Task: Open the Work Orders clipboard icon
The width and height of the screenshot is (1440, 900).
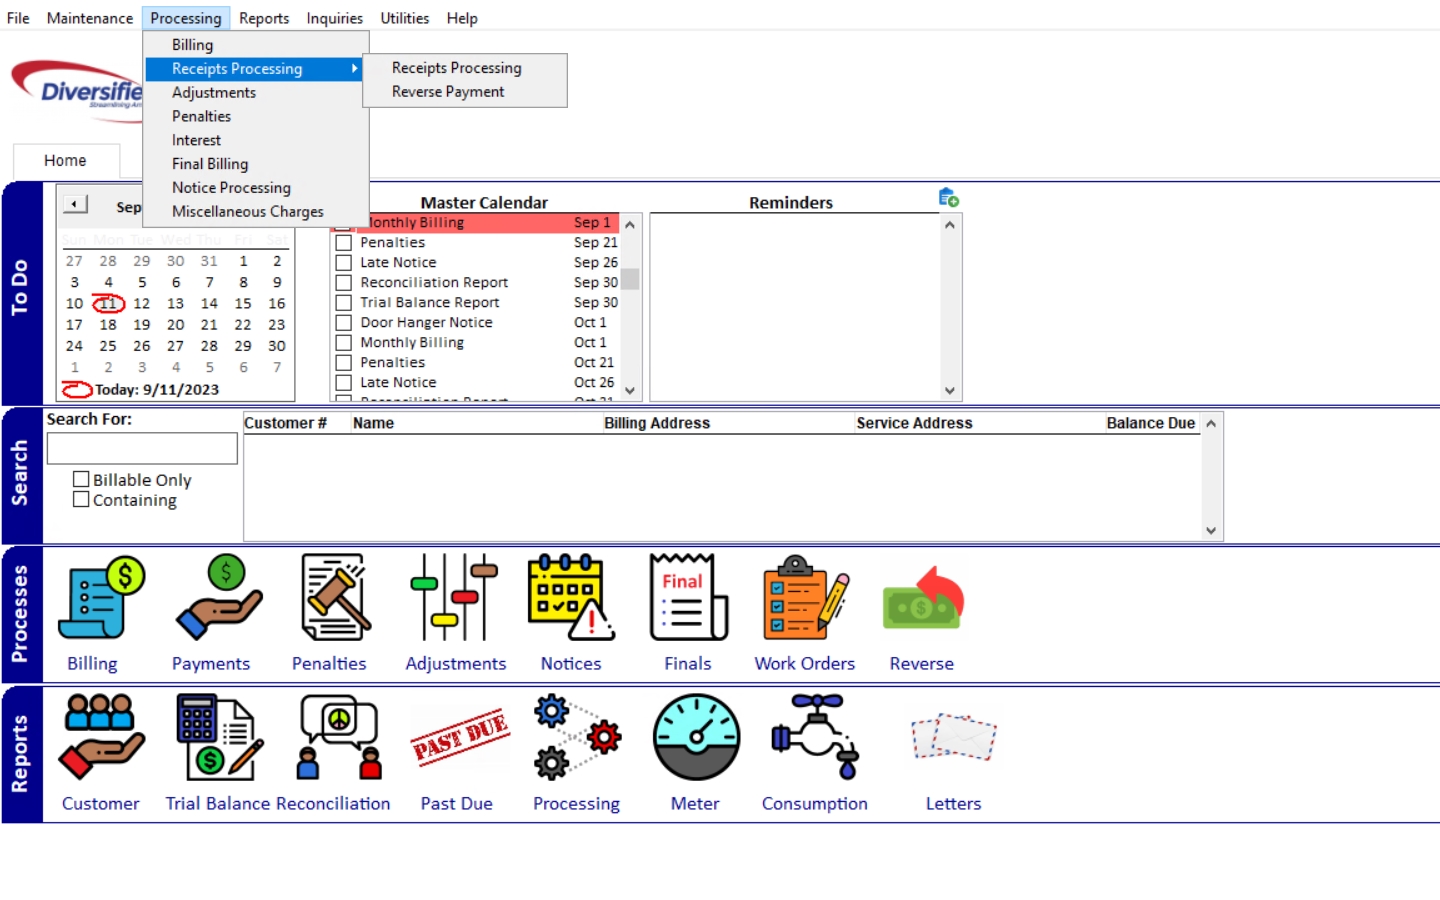Action: (x=804, y=599)
